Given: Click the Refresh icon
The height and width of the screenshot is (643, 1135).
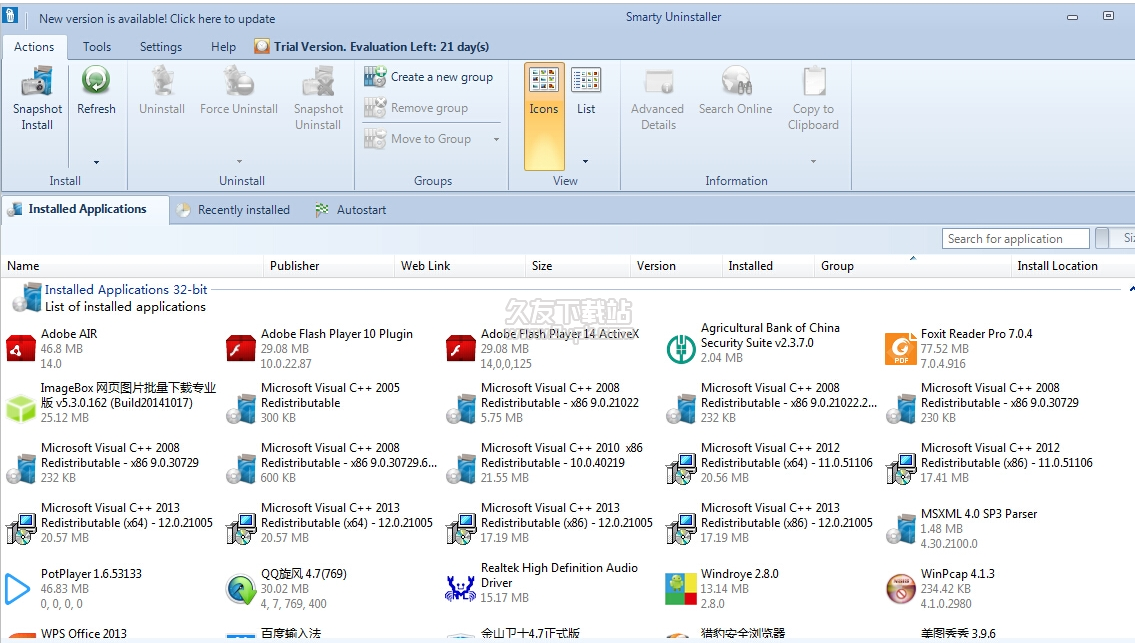Looking at the screenshot, I should [96, 81].
